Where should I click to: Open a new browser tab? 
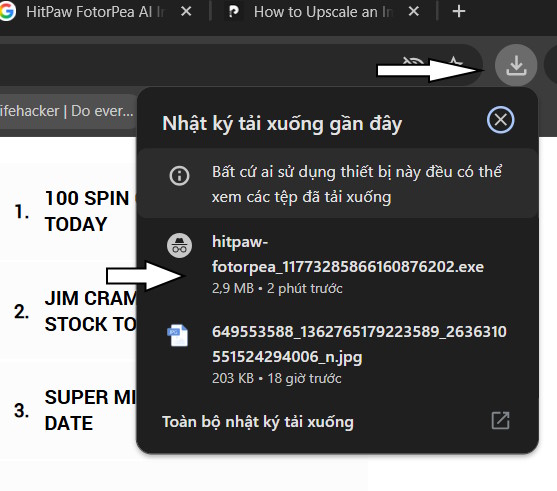(459, 11)
